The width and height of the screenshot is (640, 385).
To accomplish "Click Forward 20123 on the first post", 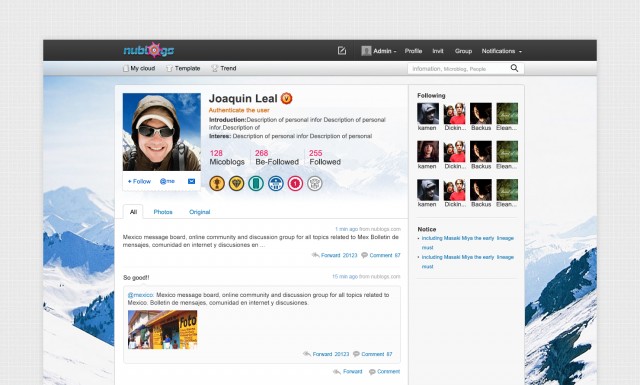I will tap(335, 255).
